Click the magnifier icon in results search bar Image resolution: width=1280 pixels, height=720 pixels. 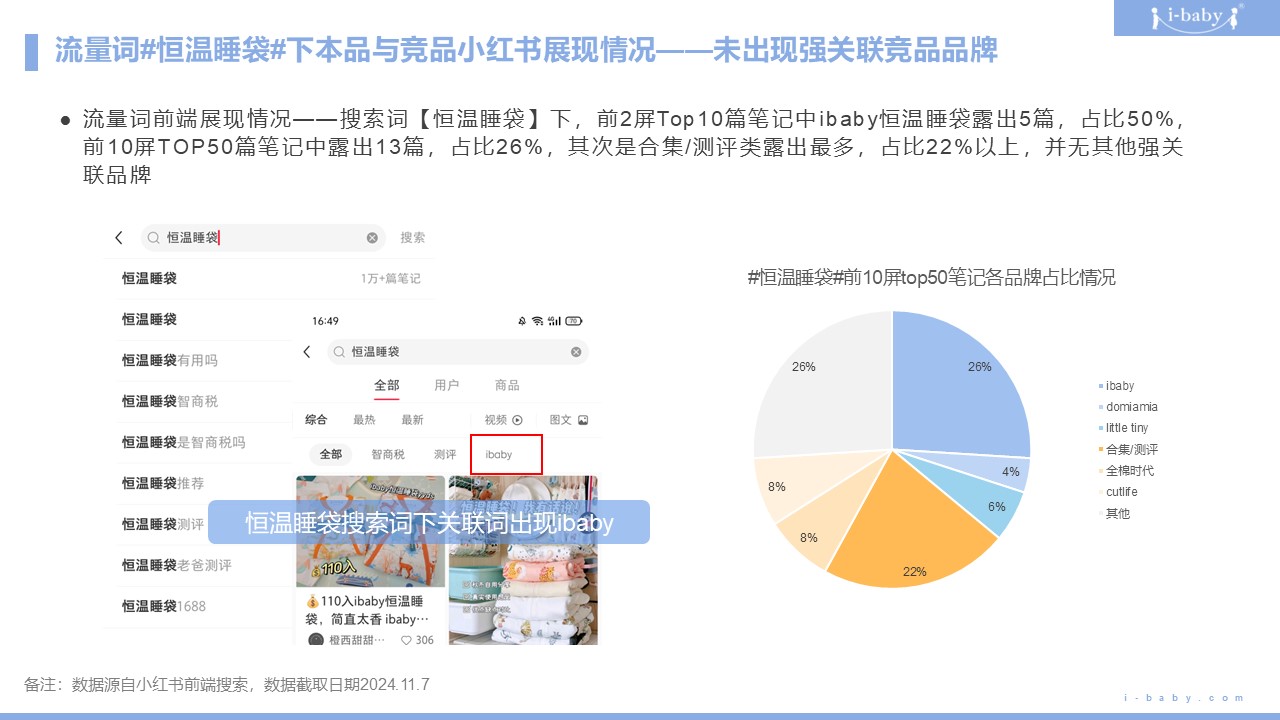pyautogui.click(x=340, y=352)
